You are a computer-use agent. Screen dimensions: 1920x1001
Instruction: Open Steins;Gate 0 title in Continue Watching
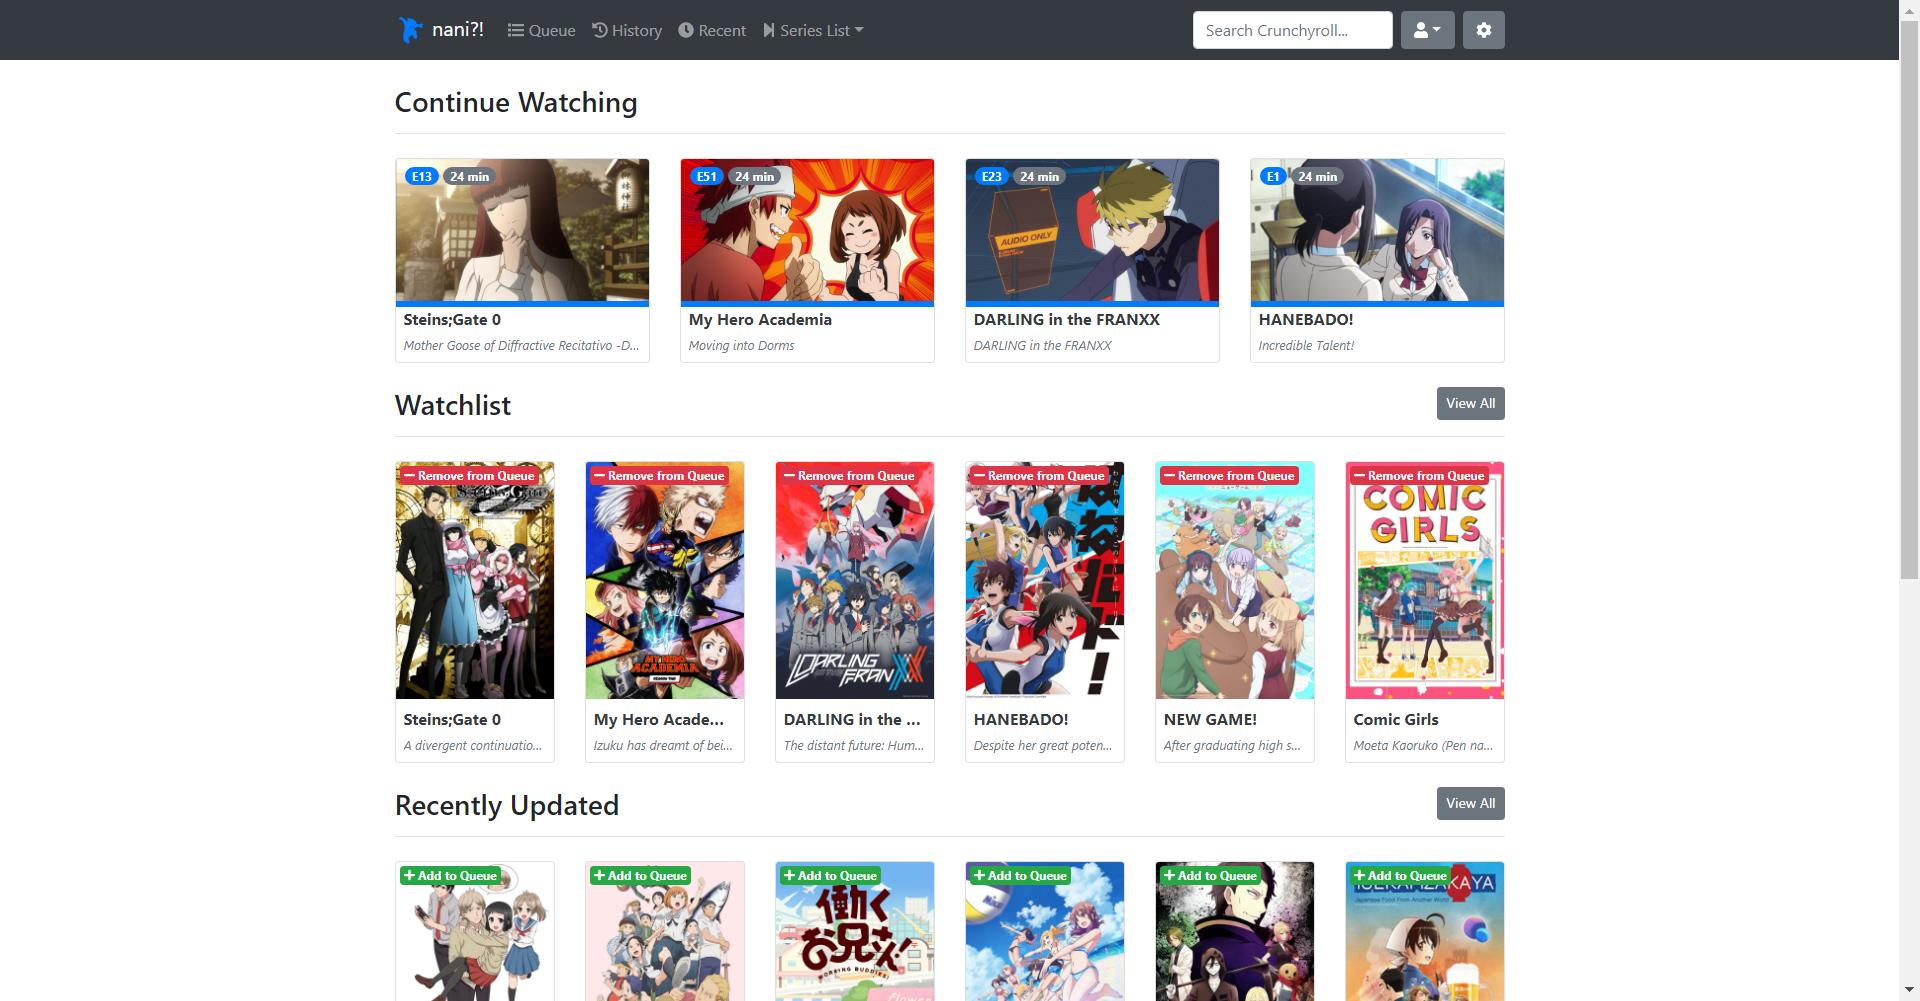point(452,320)
